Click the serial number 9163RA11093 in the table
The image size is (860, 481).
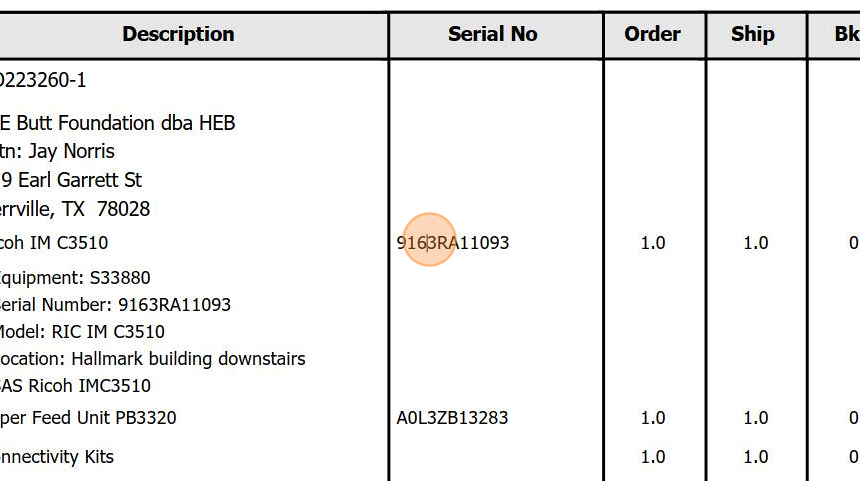tap(452, 242)
